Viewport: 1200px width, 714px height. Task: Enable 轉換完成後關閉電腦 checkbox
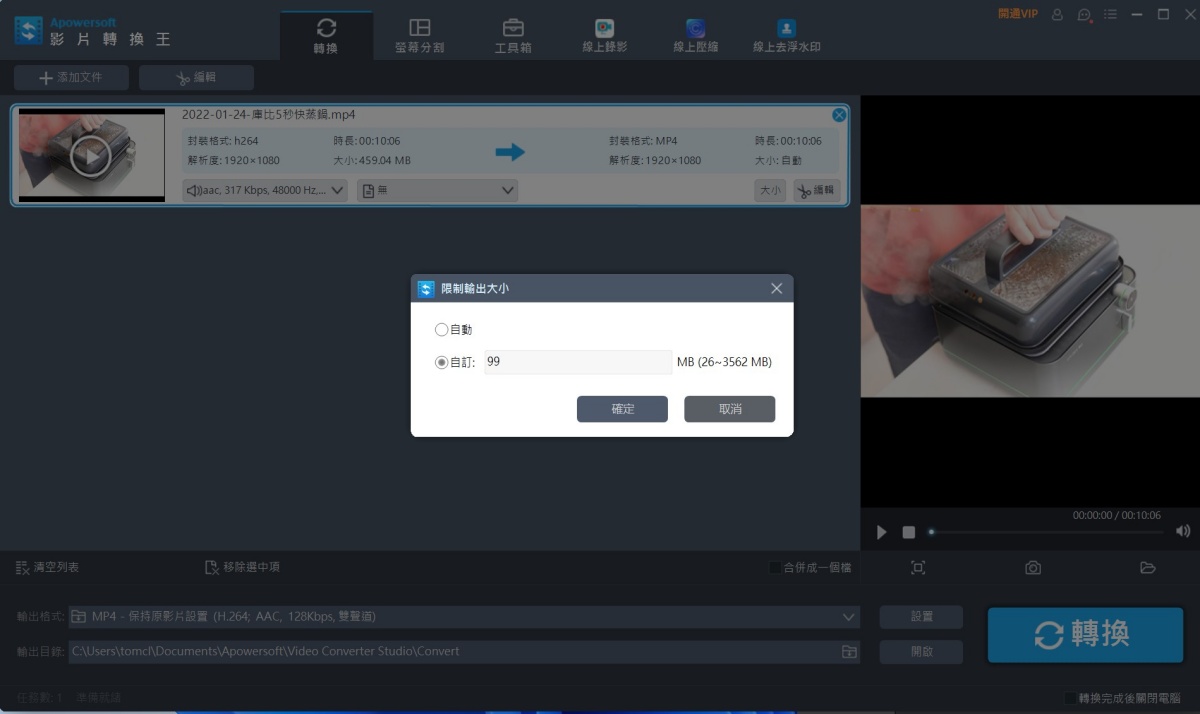pyautogui.click(x=1070, y=697)
